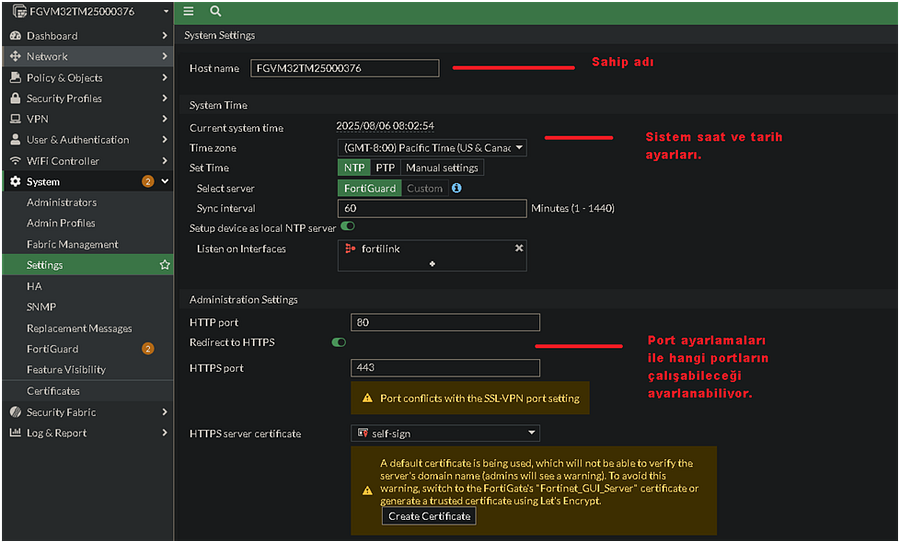Toggle Redirect to HTTPS switch
The image size is (900, 543).
339,342
